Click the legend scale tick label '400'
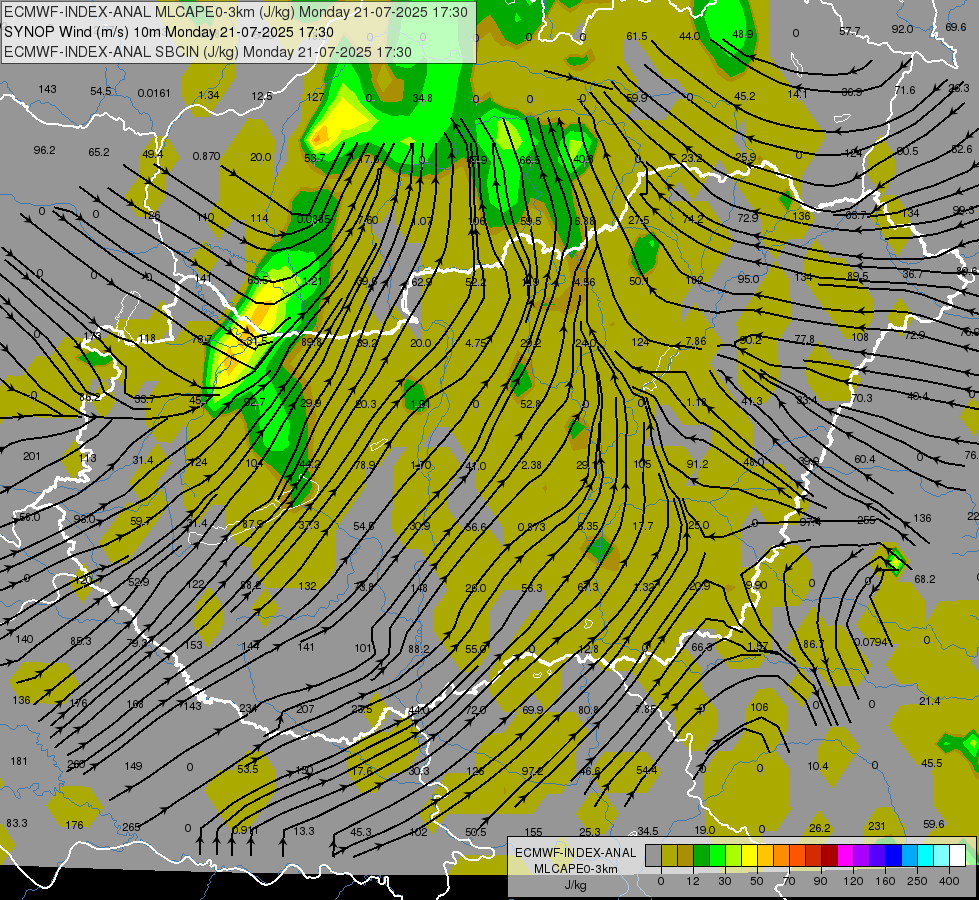 (949, 881)
